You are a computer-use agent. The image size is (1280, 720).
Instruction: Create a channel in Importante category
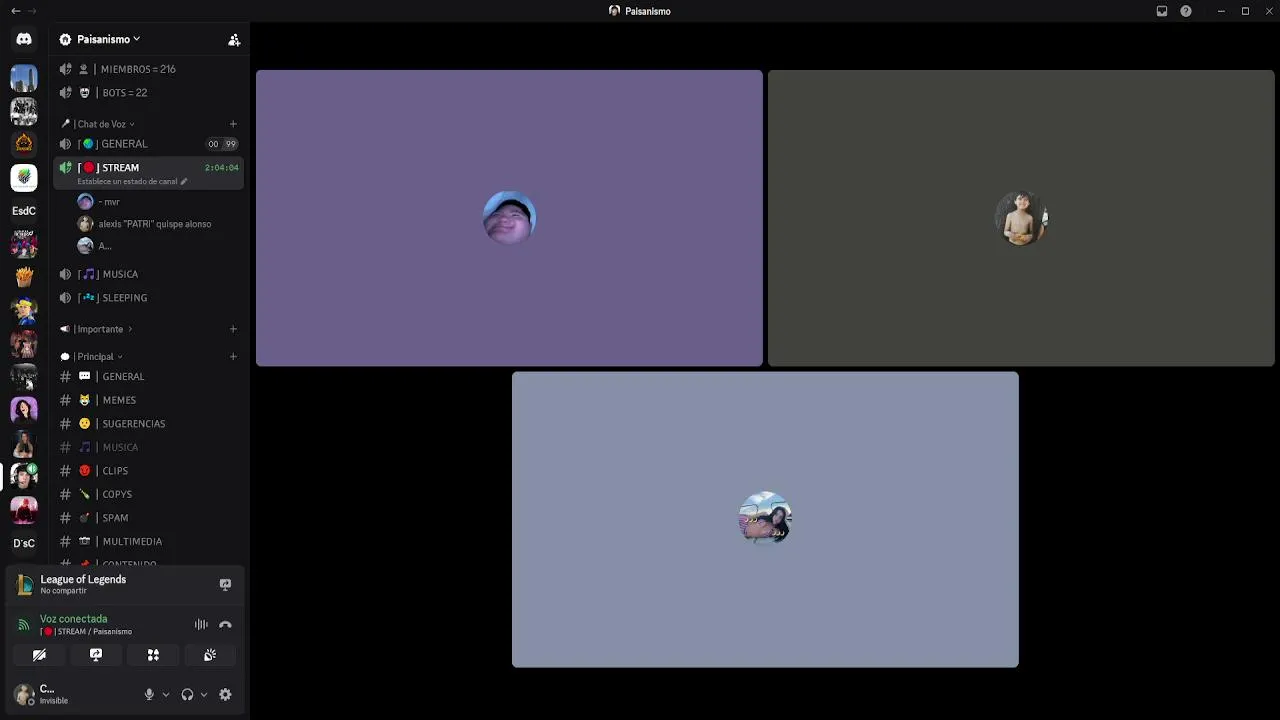tap(233, 329)
